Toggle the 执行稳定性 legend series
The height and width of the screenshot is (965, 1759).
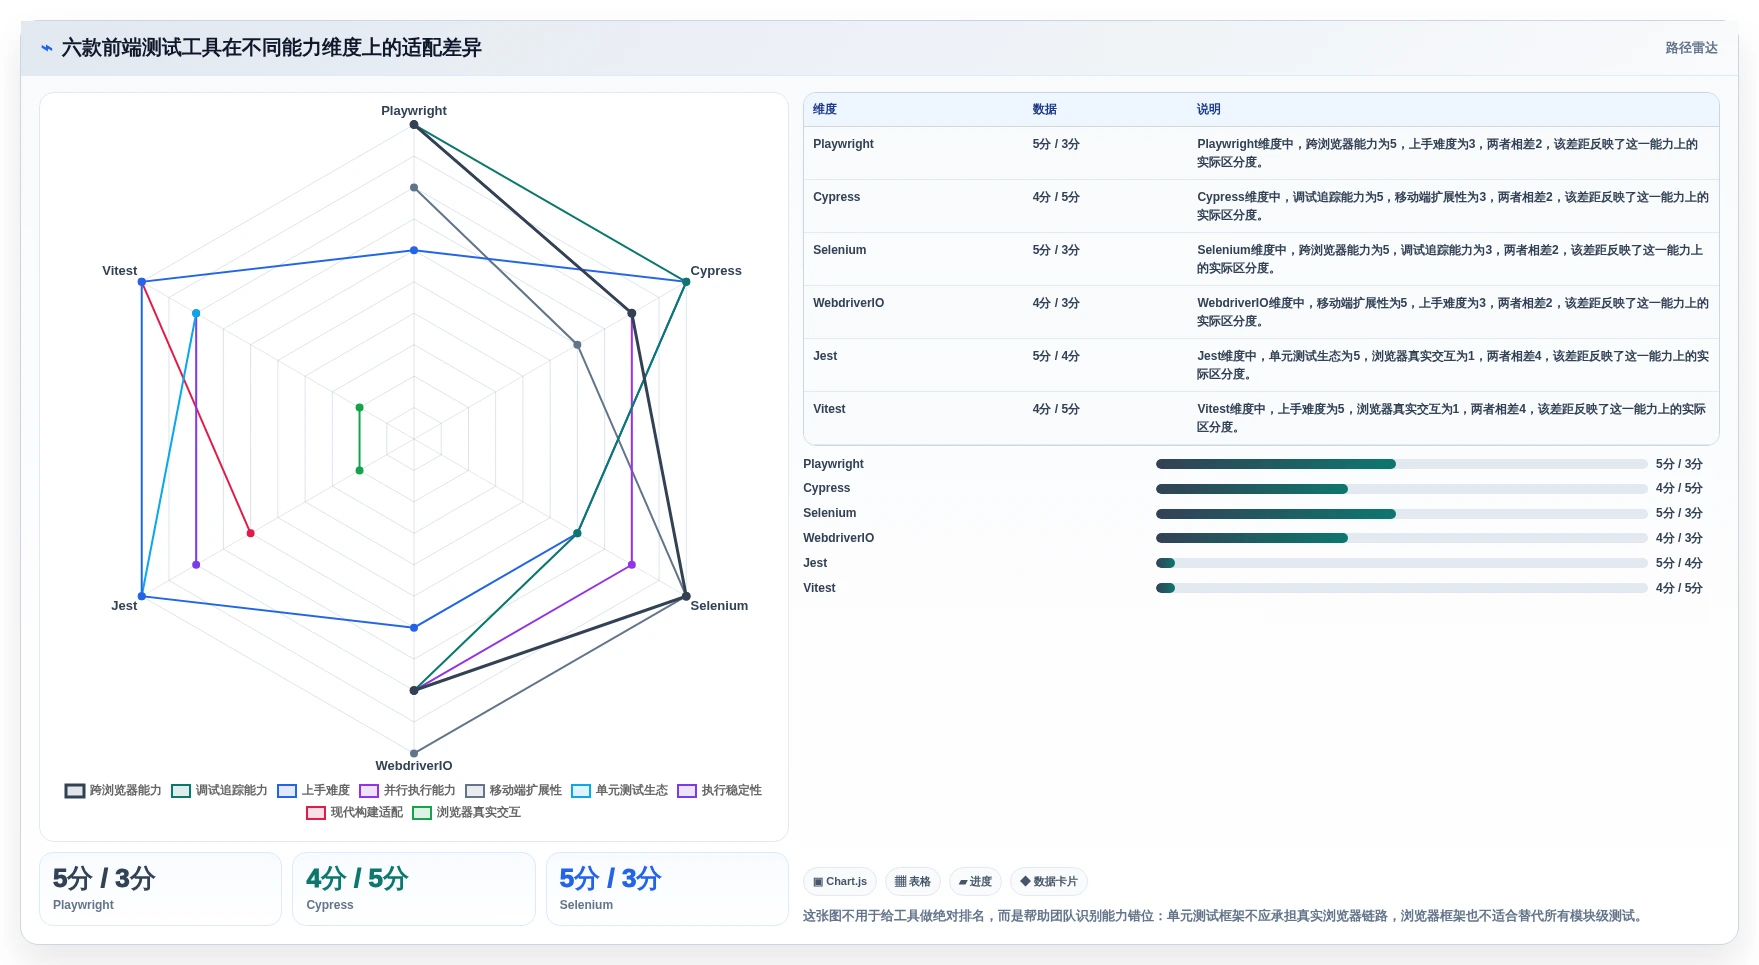coord(719,790)
